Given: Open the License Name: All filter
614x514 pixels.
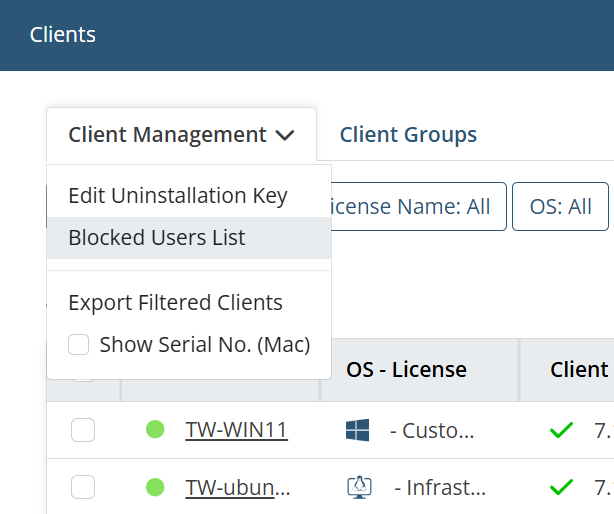Looking at the screenshot, I should pos(419,206).
